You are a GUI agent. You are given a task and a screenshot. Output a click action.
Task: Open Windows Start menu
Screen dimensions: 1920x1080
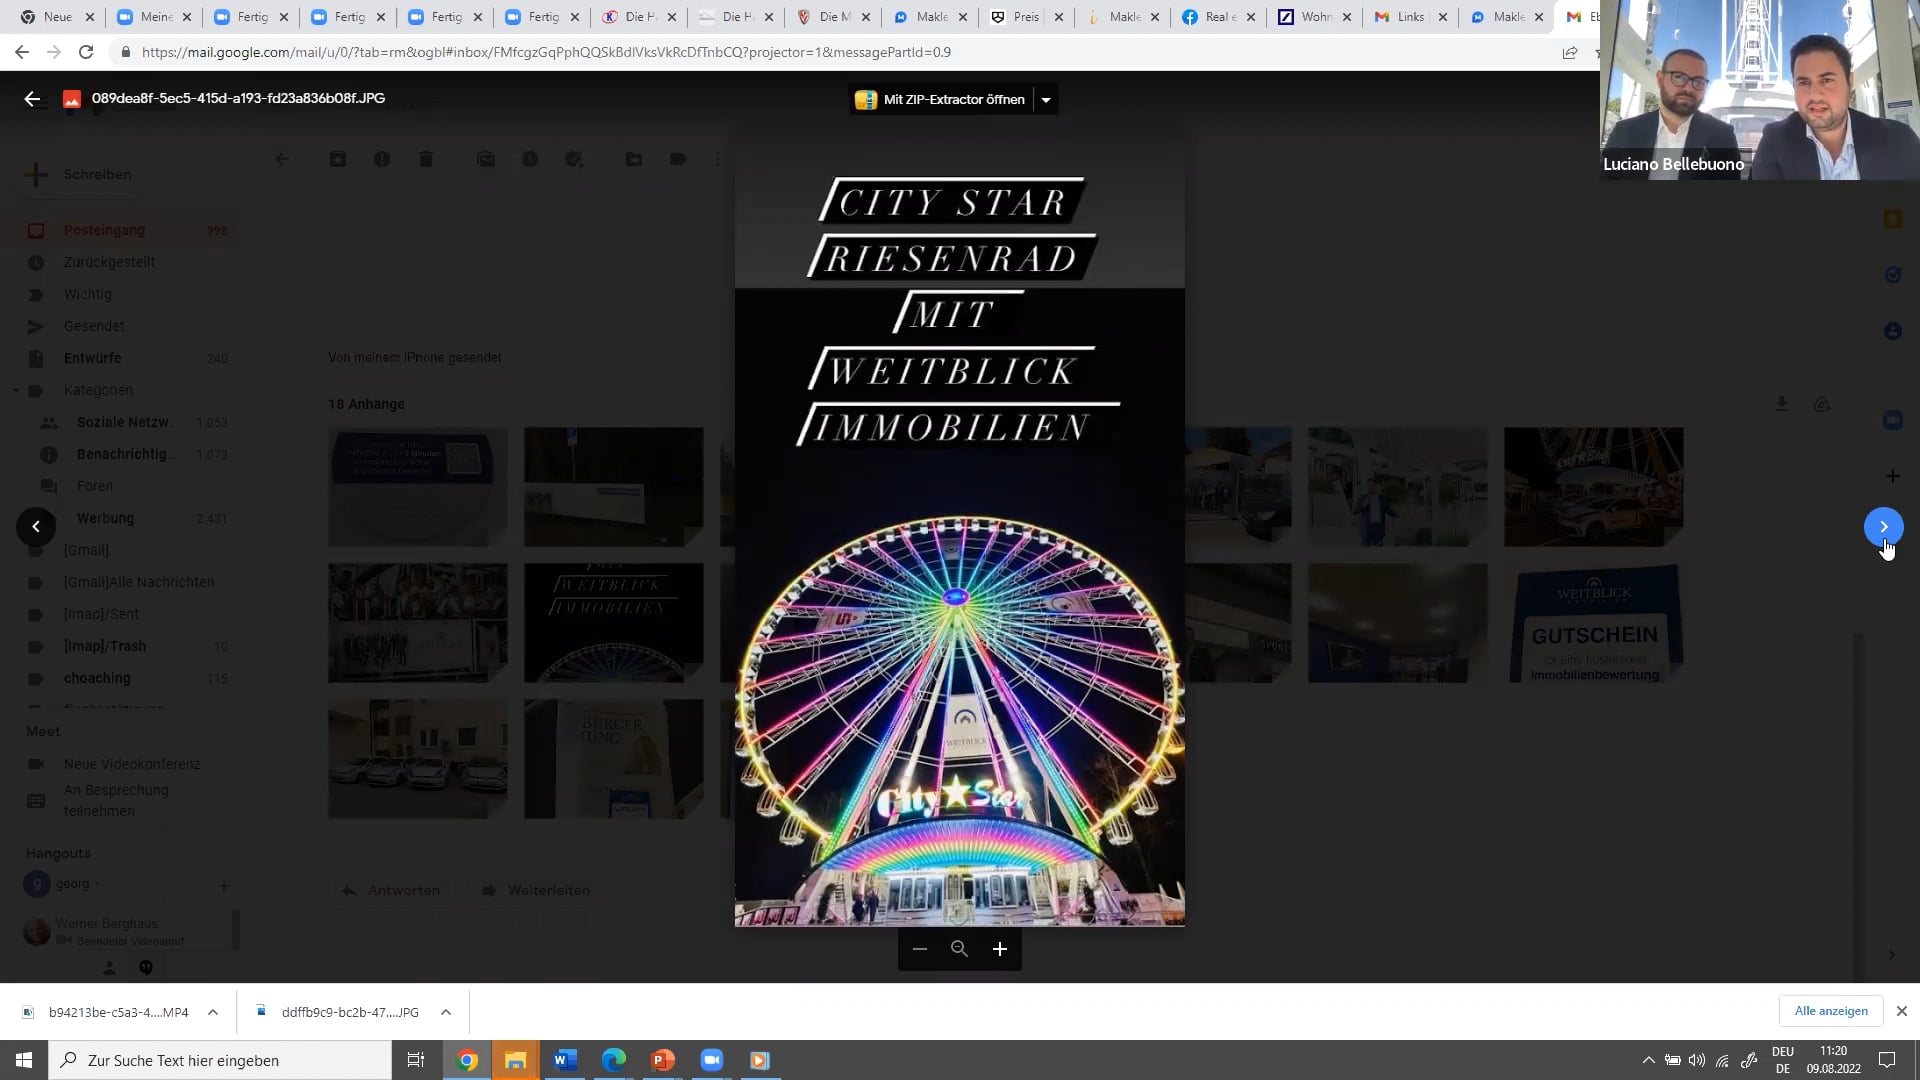pos(24,1060)
